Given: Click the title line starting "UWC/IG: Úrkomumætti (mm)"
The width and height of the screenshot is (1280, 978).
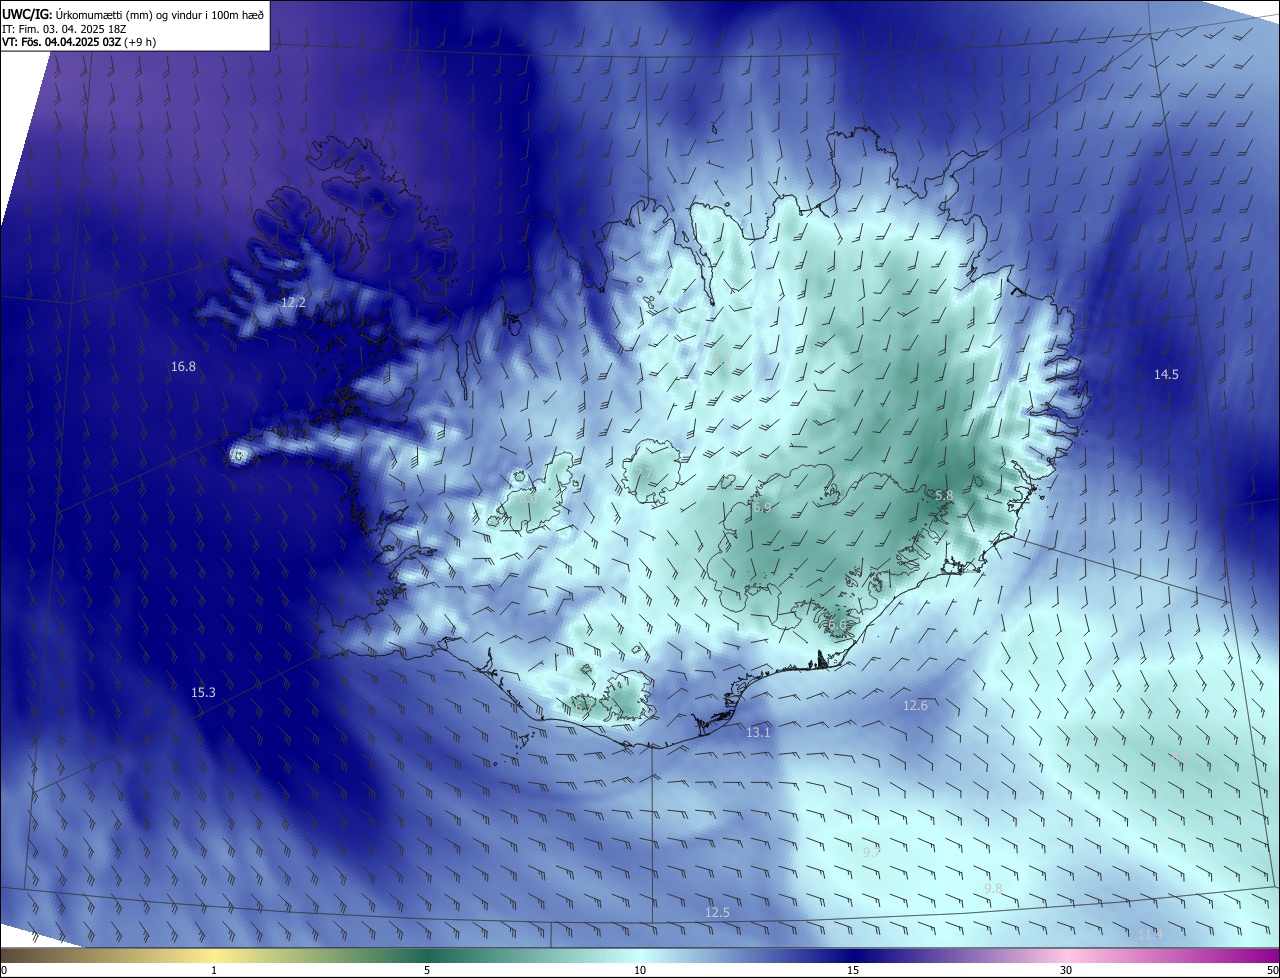Looking at the screenshot, I should coord(133,13).
